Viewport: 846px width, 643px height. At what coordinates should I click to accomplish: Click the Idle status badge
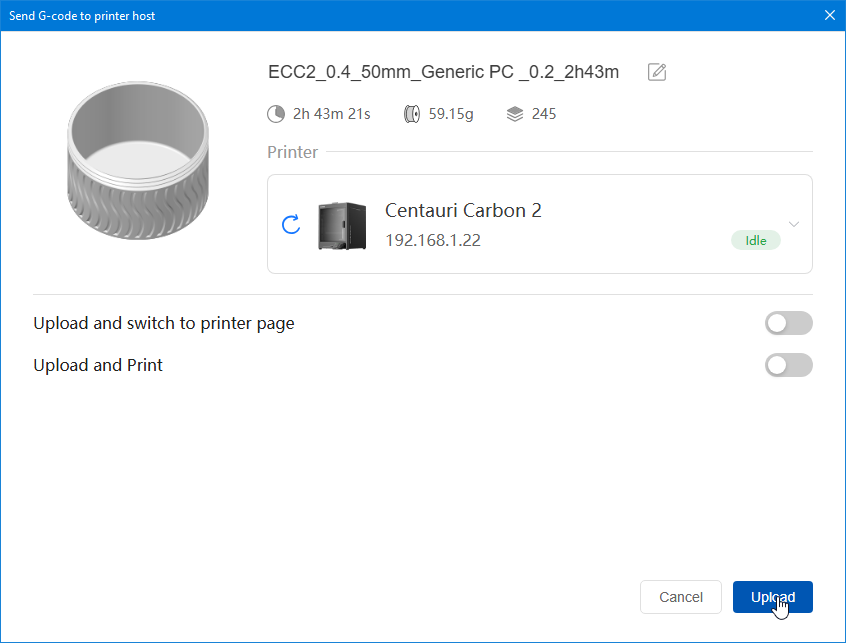click(755, 240)
